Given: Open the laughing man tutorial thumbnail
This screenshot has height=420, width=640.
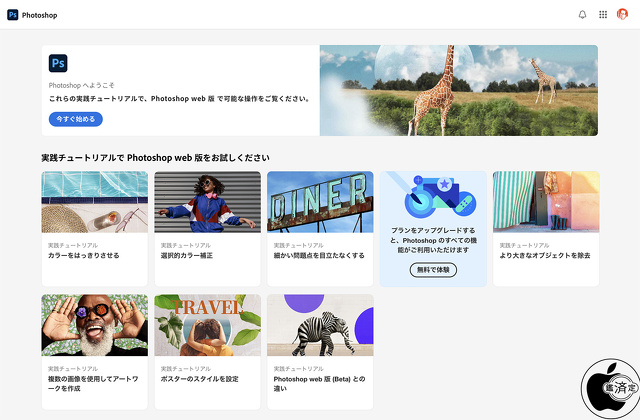Looking at the screenshot, I should click(x=95, y=325).
